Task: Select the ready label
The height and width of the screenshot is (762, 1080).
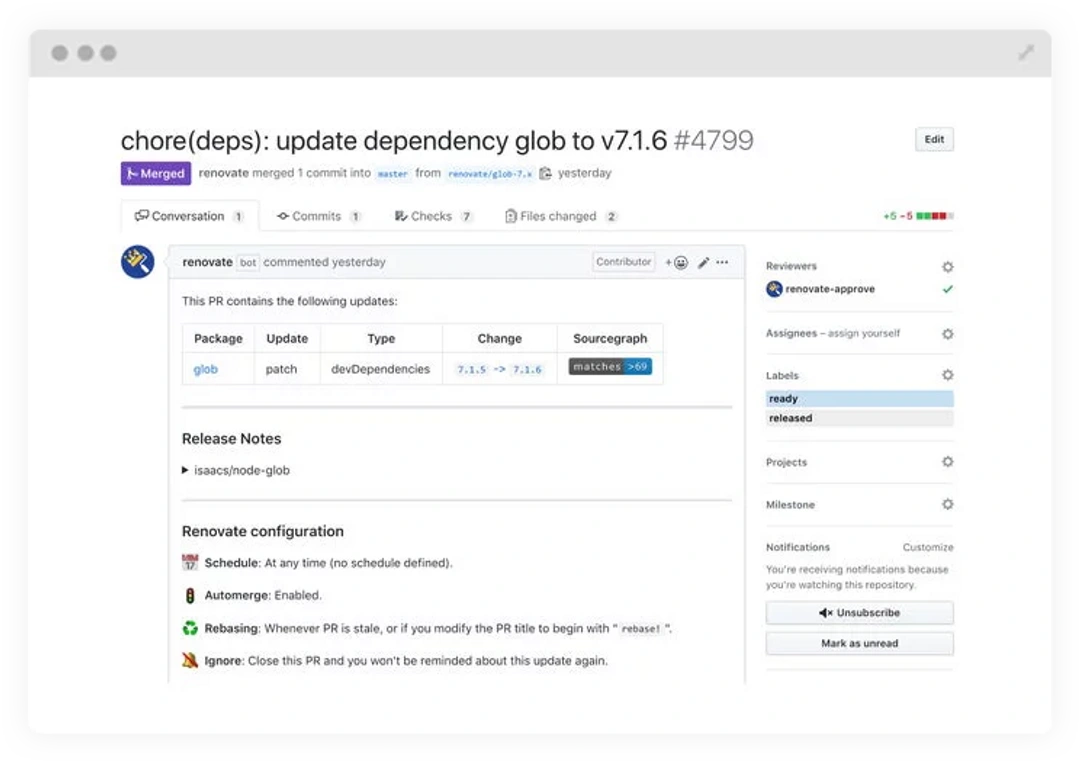Action: pos(860,399)
